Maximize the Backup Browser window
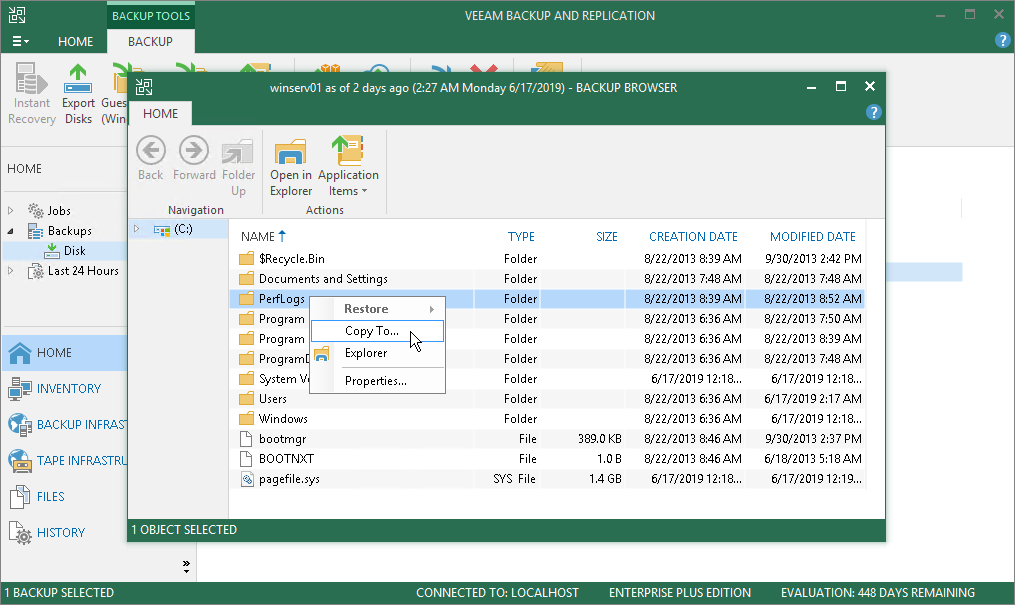 [841, 87]
